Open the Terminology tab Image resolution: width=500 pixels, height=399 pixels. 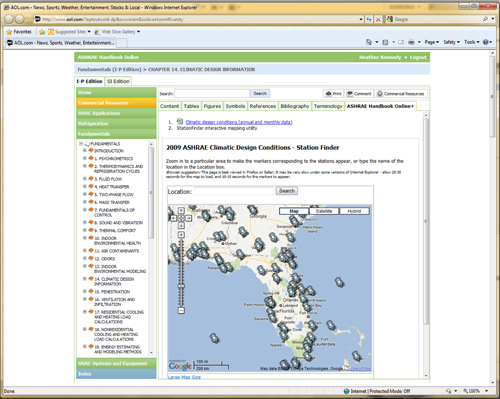click(x=328, y=106)
